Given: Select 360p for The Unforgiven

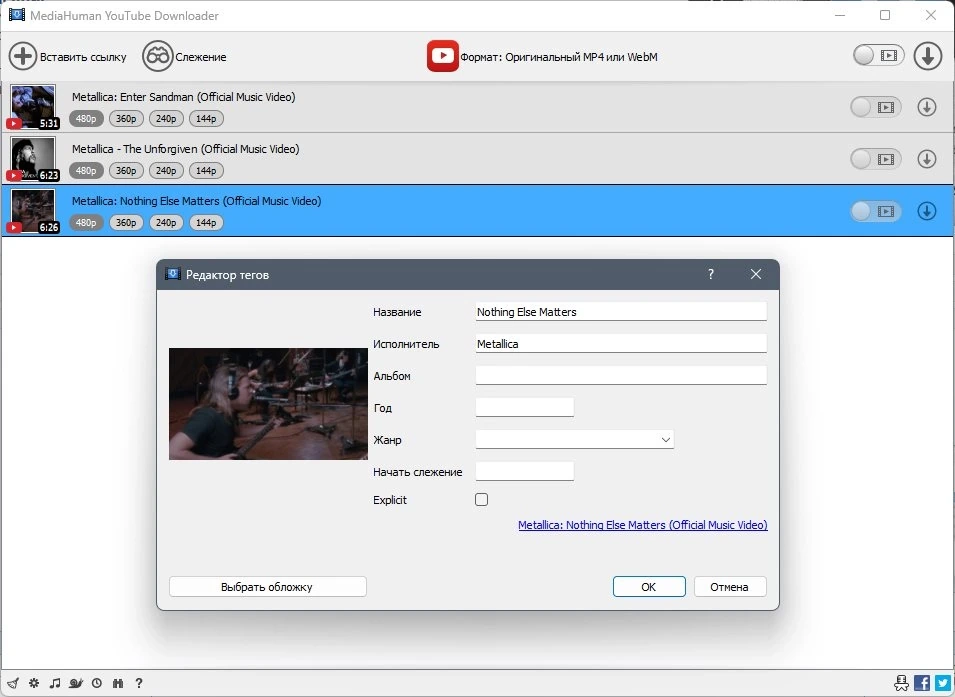Looking at the screenshot, I should (126, 171).
